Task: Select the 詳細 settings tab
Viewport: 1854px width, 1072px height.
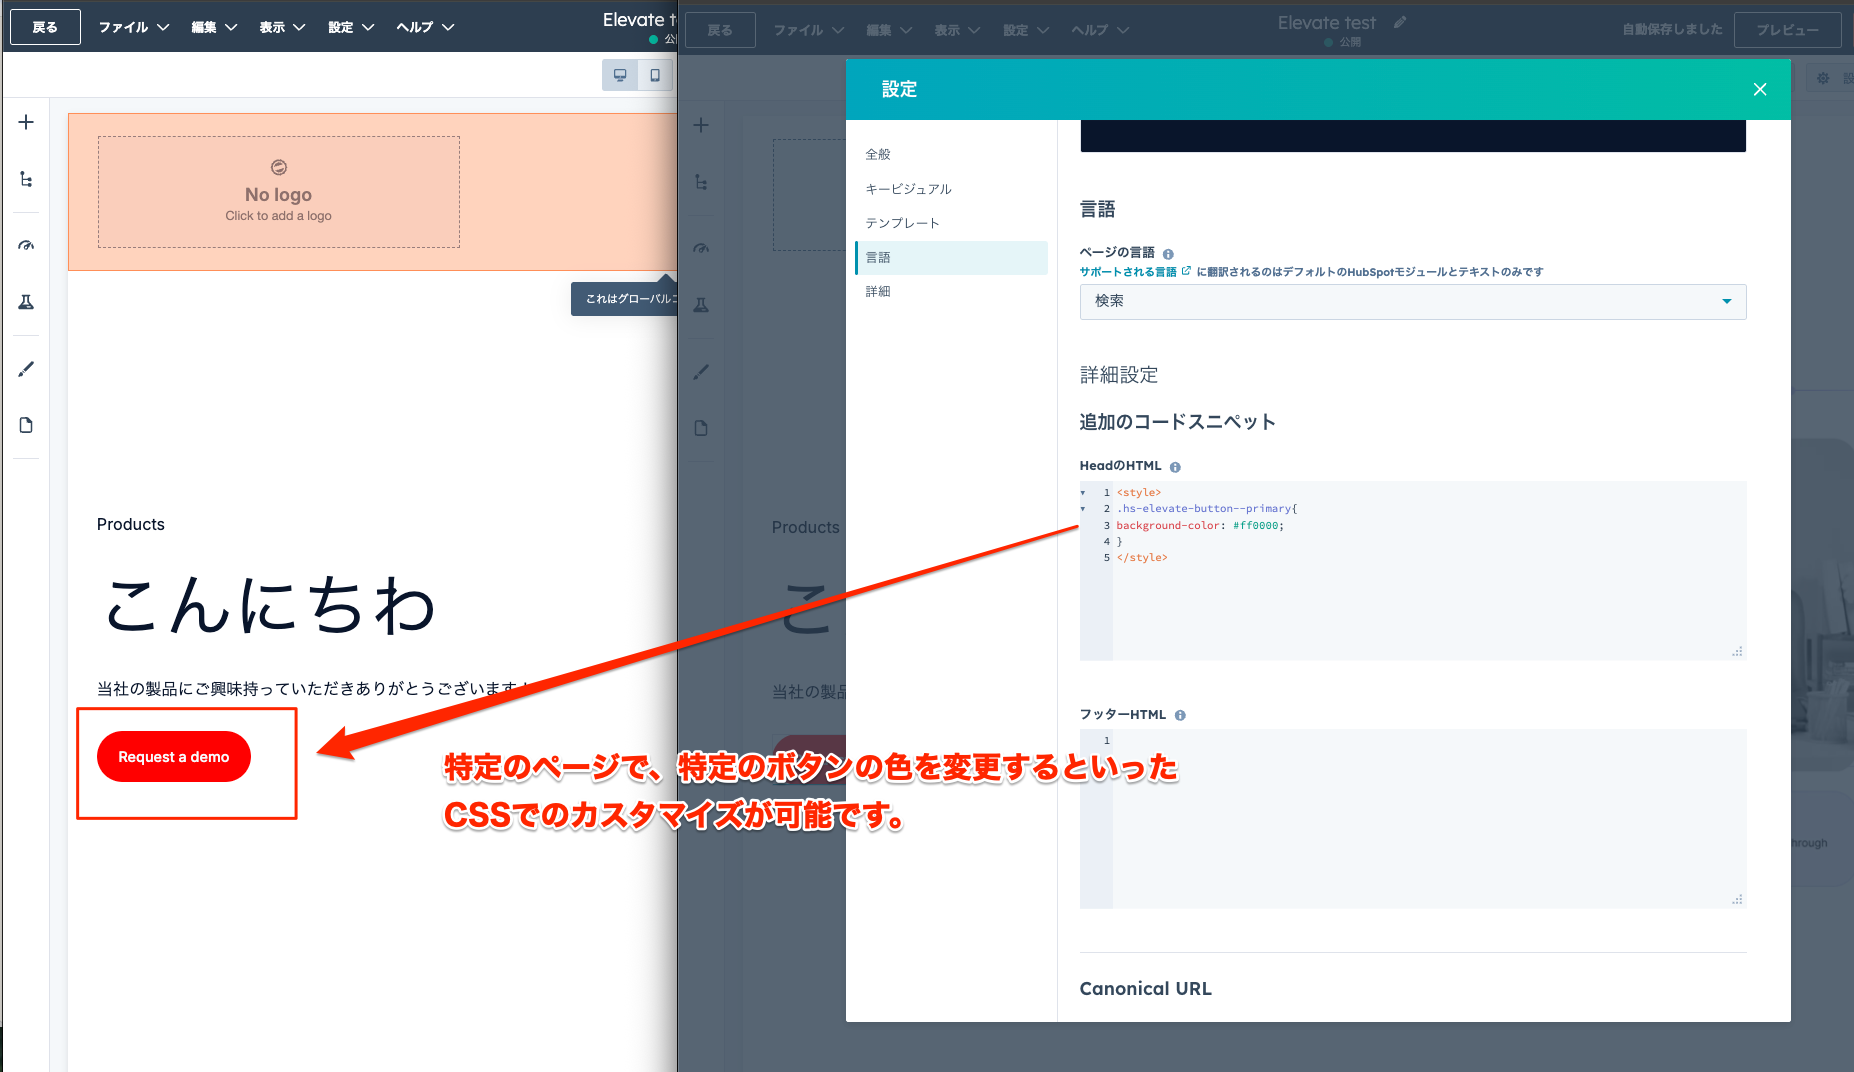Action: point(878,291)
